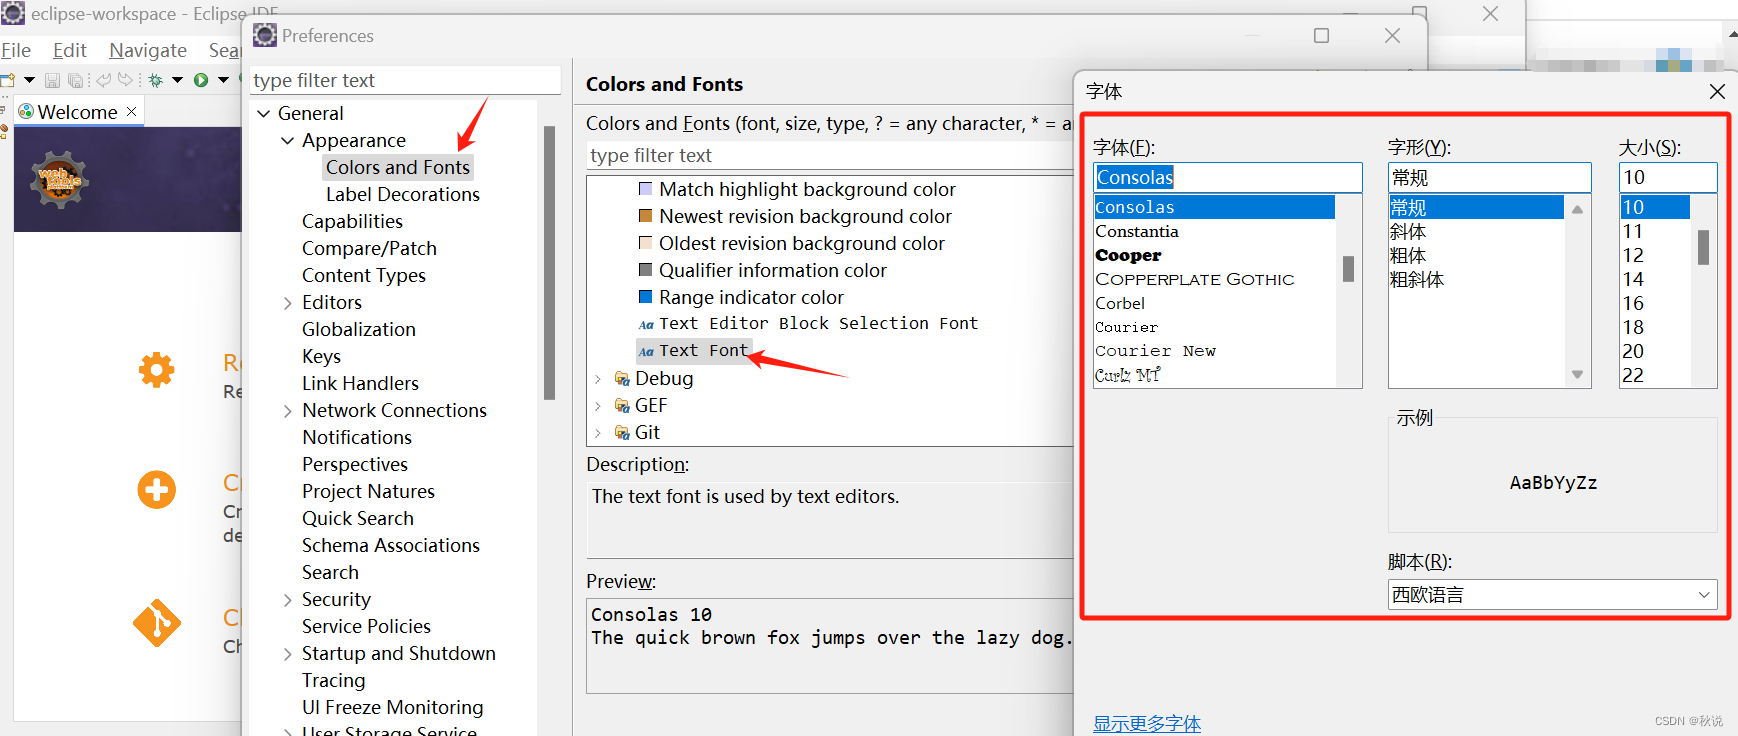Choose Copperplate Gothic in font list
The width and height of the screenshot is (1738, 736).
pyautogui.click(x=1195, y=279)
